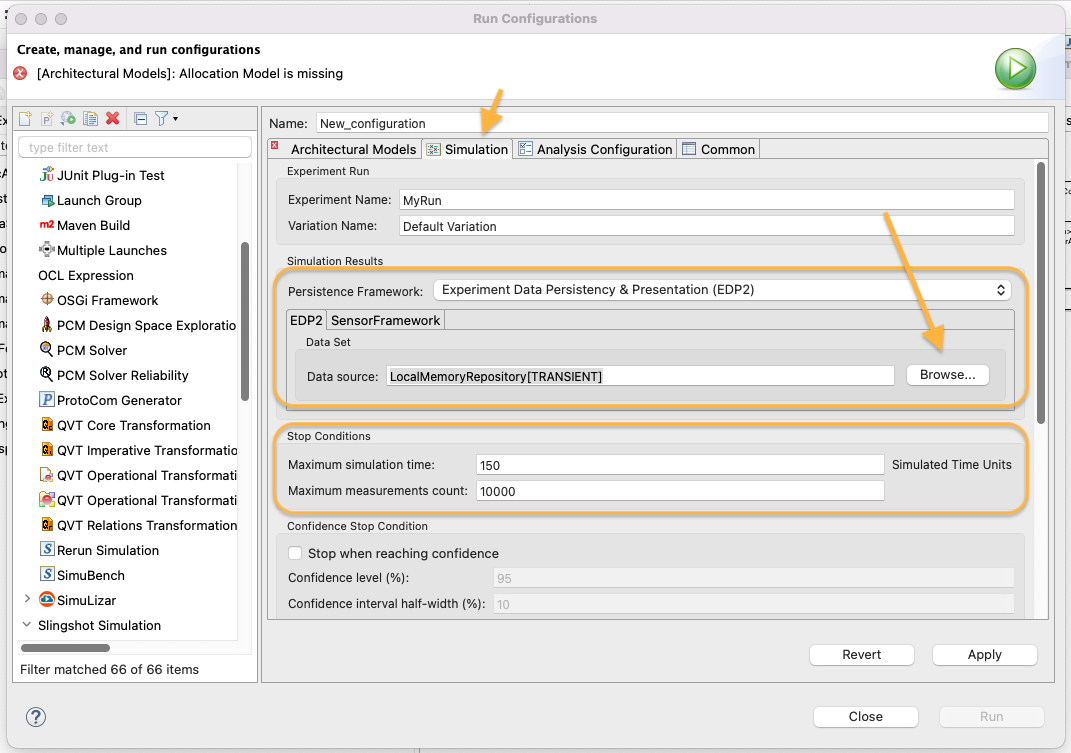Click the Name field with New_configuration
The width and height of the screenshot is (1071, 753).
point(682,123)
